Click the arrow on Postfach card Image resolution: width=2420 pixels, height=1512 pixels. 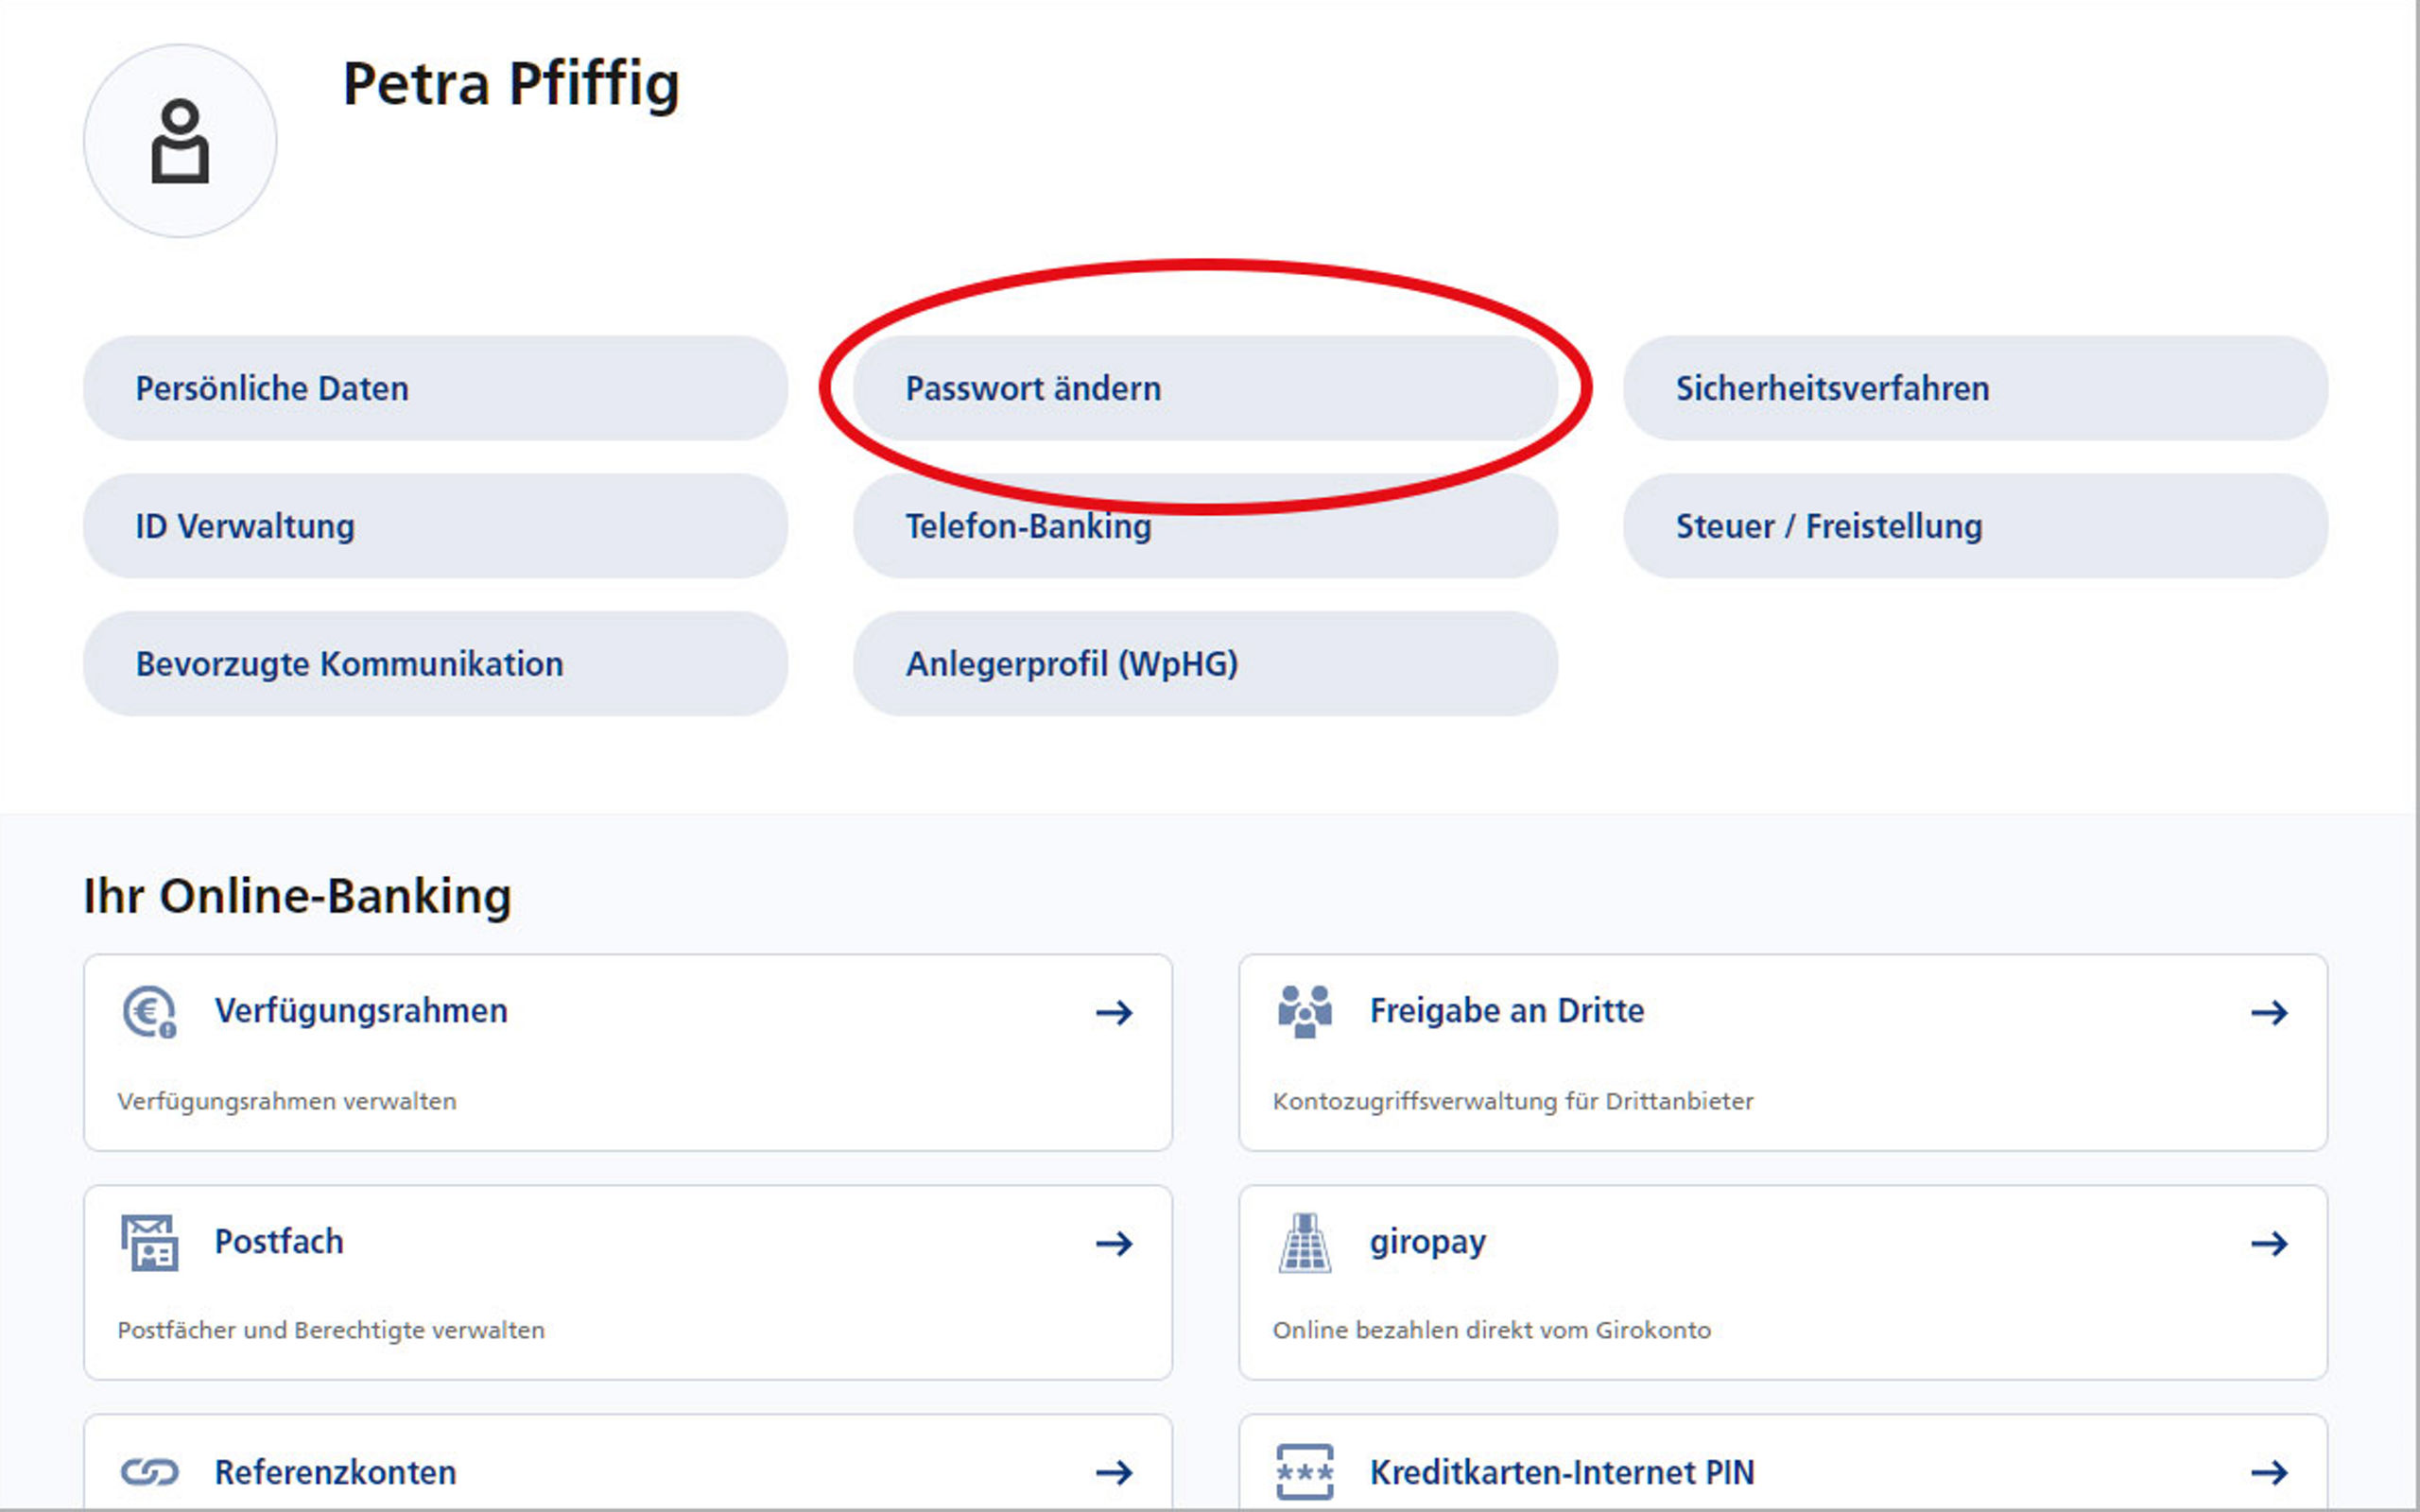tap(1114, 1244)
